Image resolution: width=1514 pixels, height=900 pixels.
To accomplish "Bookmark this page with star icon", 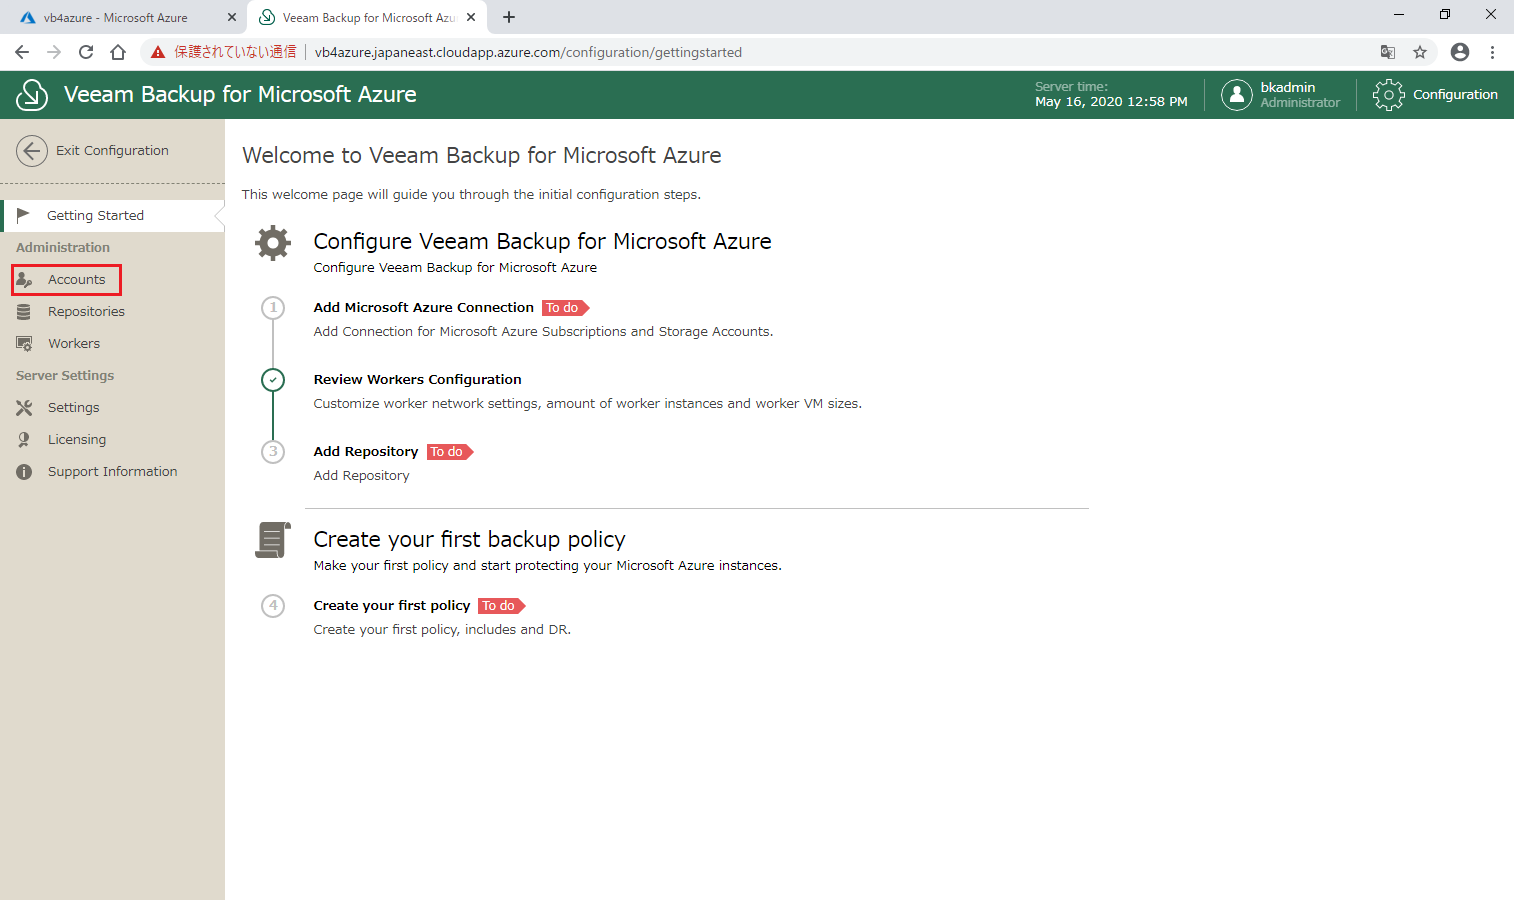I will click(x=1420, y=52).
